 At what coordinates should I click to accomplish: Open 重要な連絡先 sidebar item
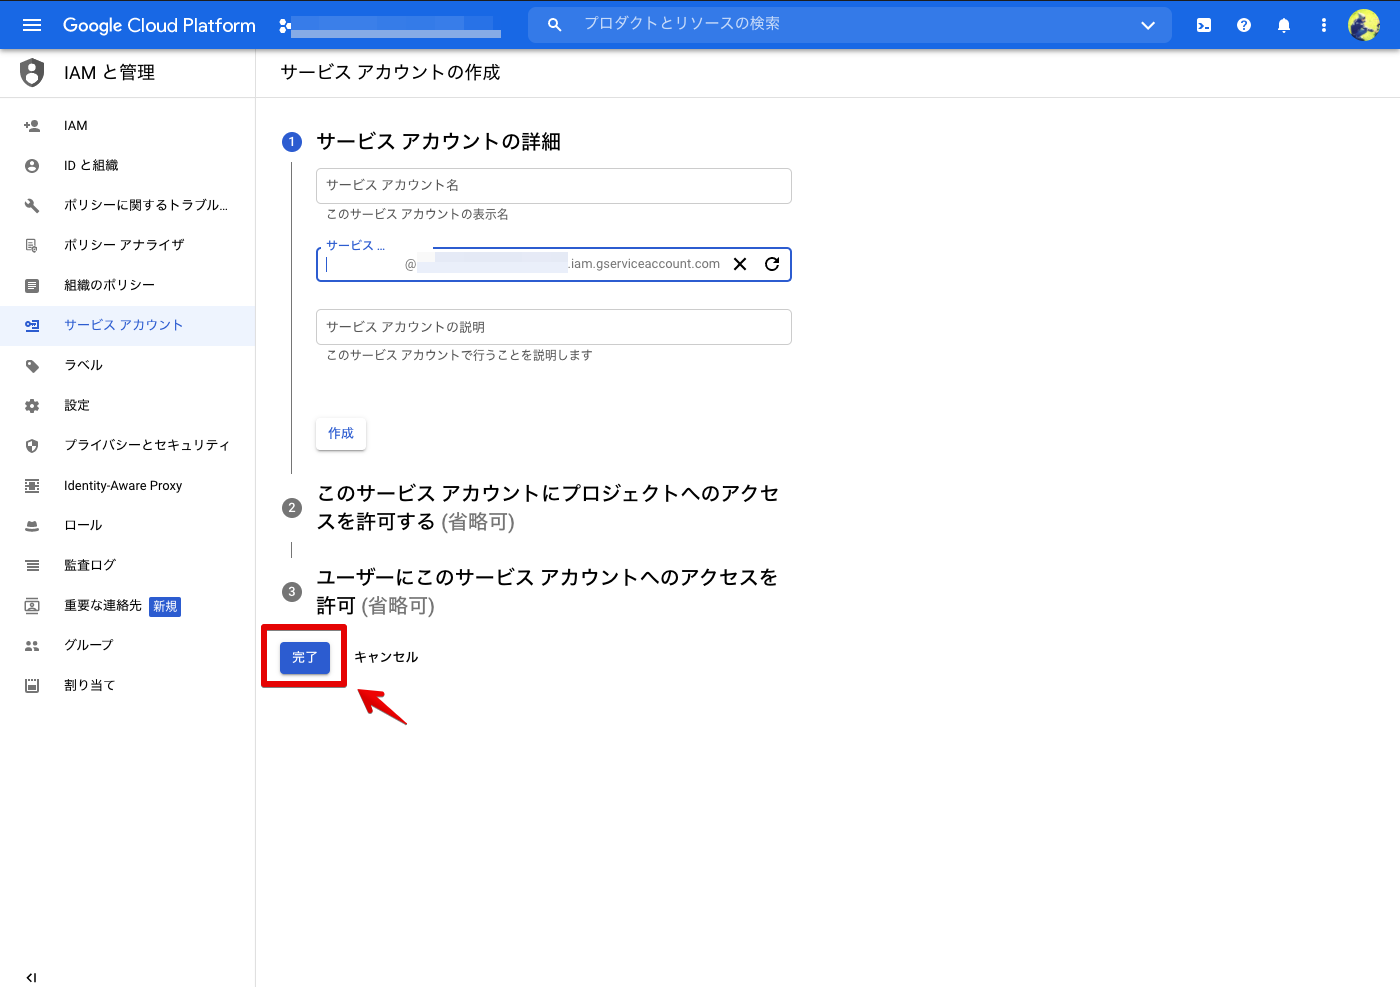tap(127, 606)
